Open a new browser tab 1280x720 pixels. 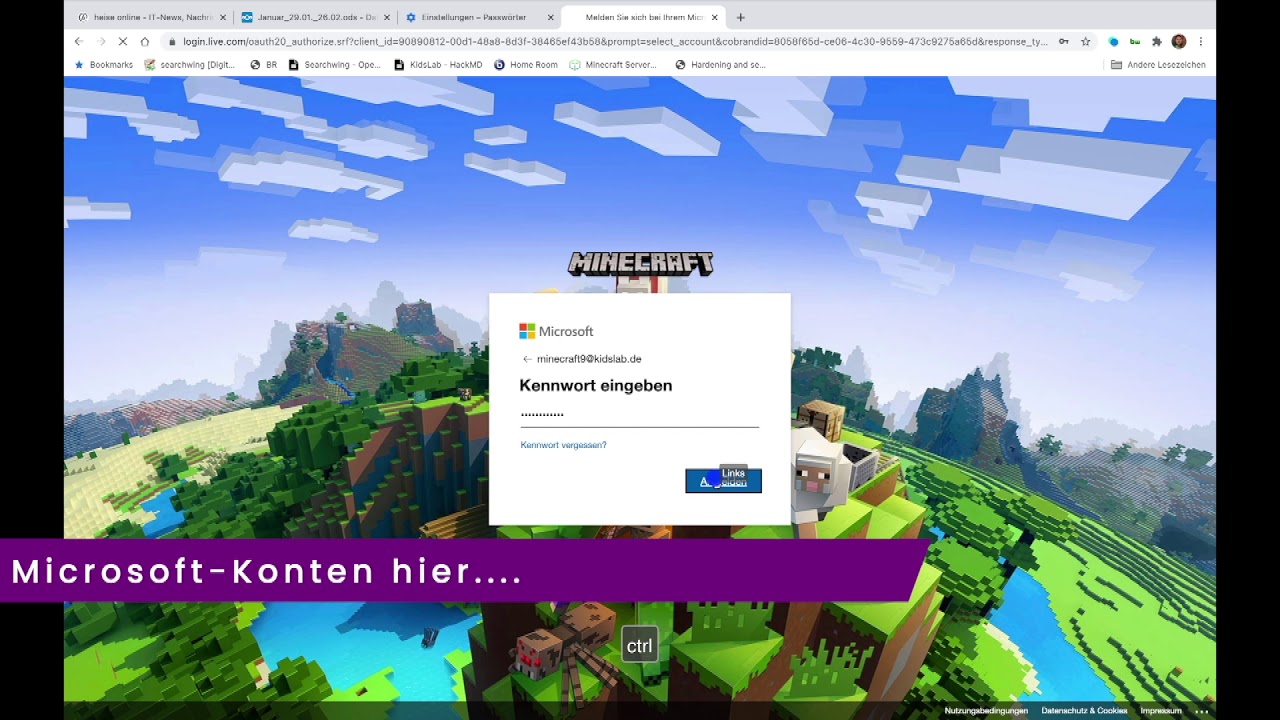click(x=740, y=17)
